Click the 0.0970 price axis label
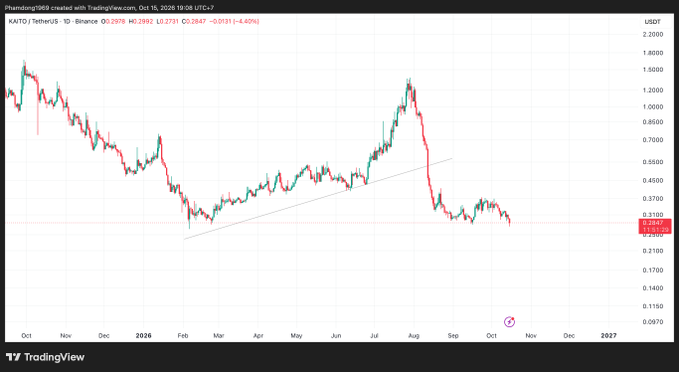Image resolution: width=679 pixels, height=372 pixels. (653, 322)
